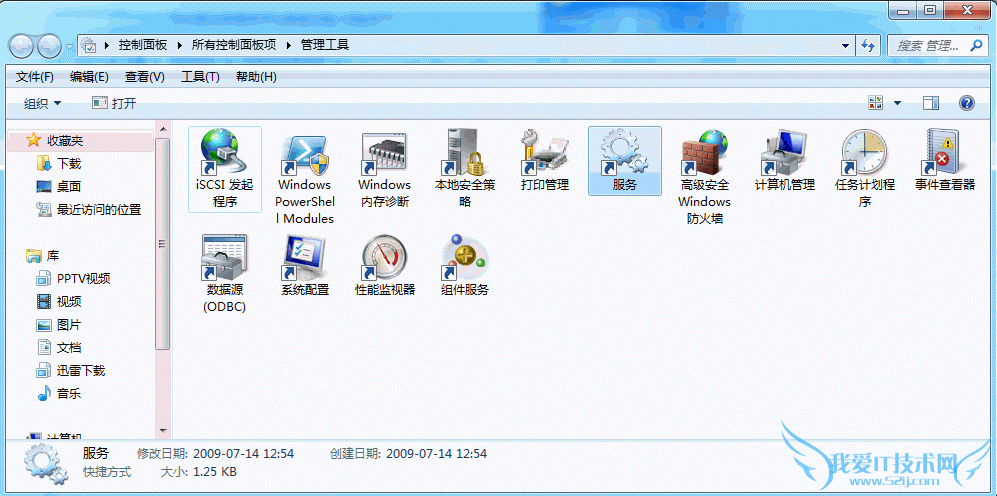The height and width of the screenshot is (496, 997).
Task: Select the Windows 内存诊断 icon
Action: tap(384, 155)
